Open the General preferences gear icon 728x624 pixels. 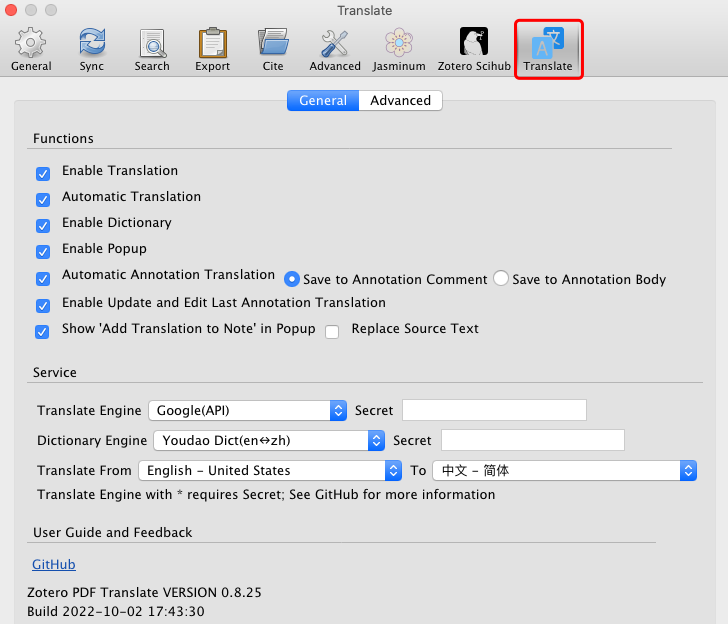(31, 49)
